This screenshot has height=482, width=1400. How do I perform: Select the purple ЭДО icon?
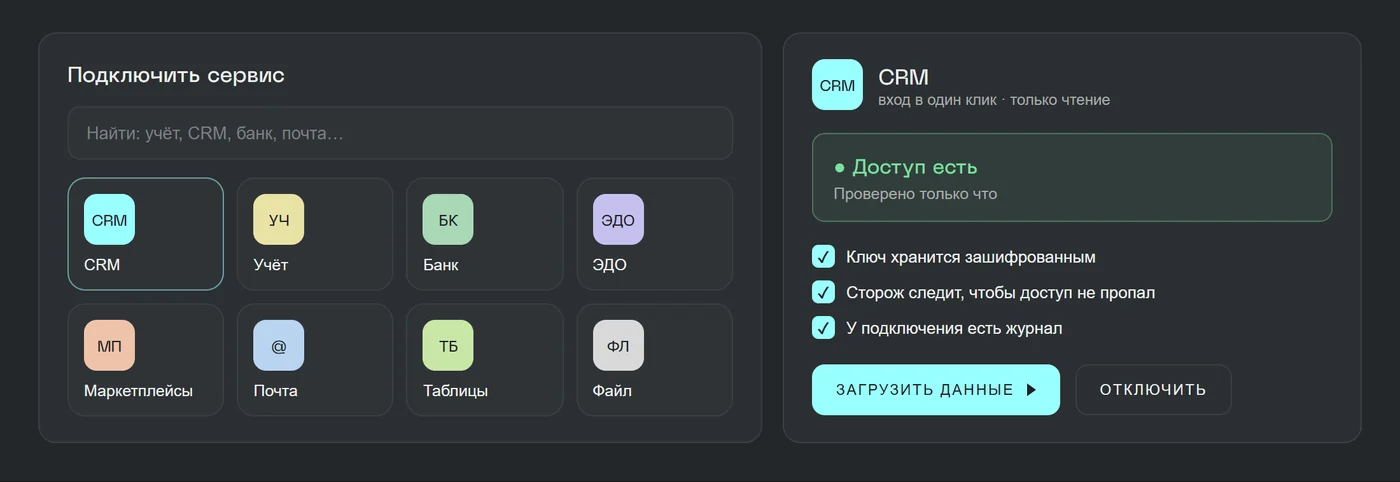coord(618,220)
